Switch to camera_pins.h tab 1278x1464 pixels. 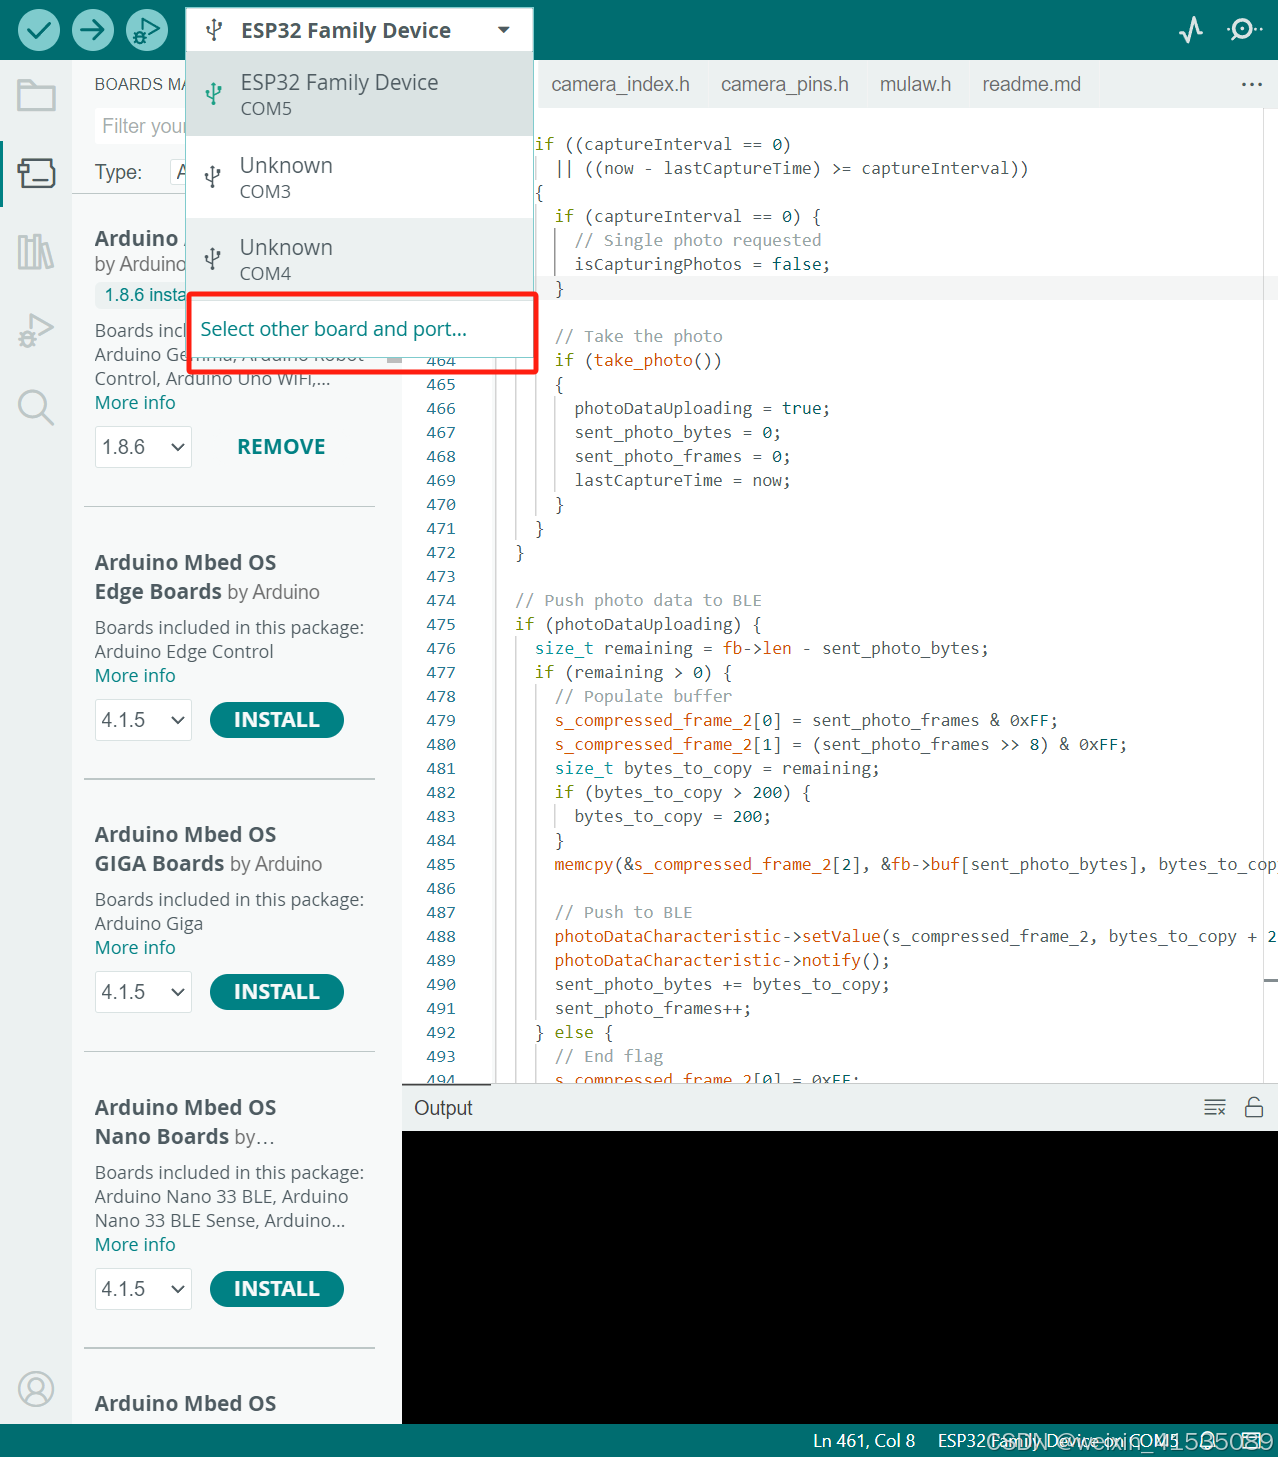[785, 84]
